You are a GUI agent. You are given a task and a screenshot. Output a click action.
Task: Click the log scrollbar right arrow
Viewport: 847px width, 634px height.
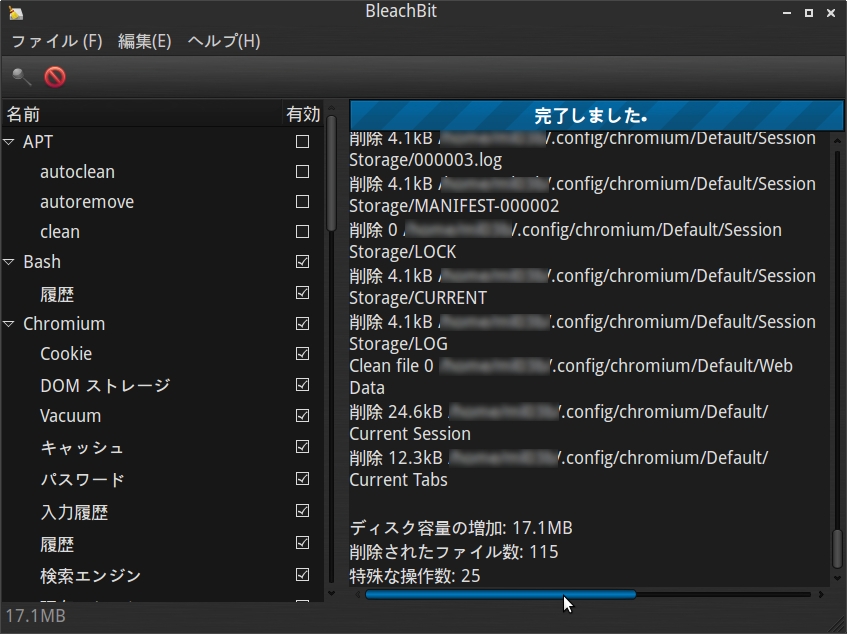pos(821,595)
